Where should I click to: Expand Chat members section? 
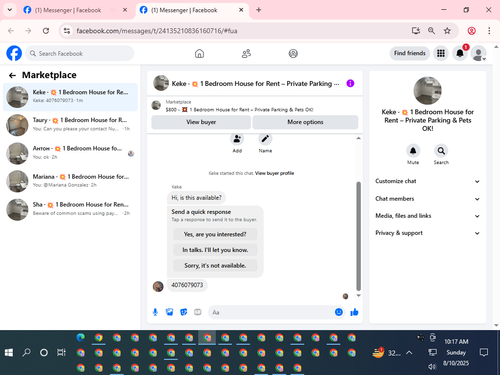(x=428, y=199)
